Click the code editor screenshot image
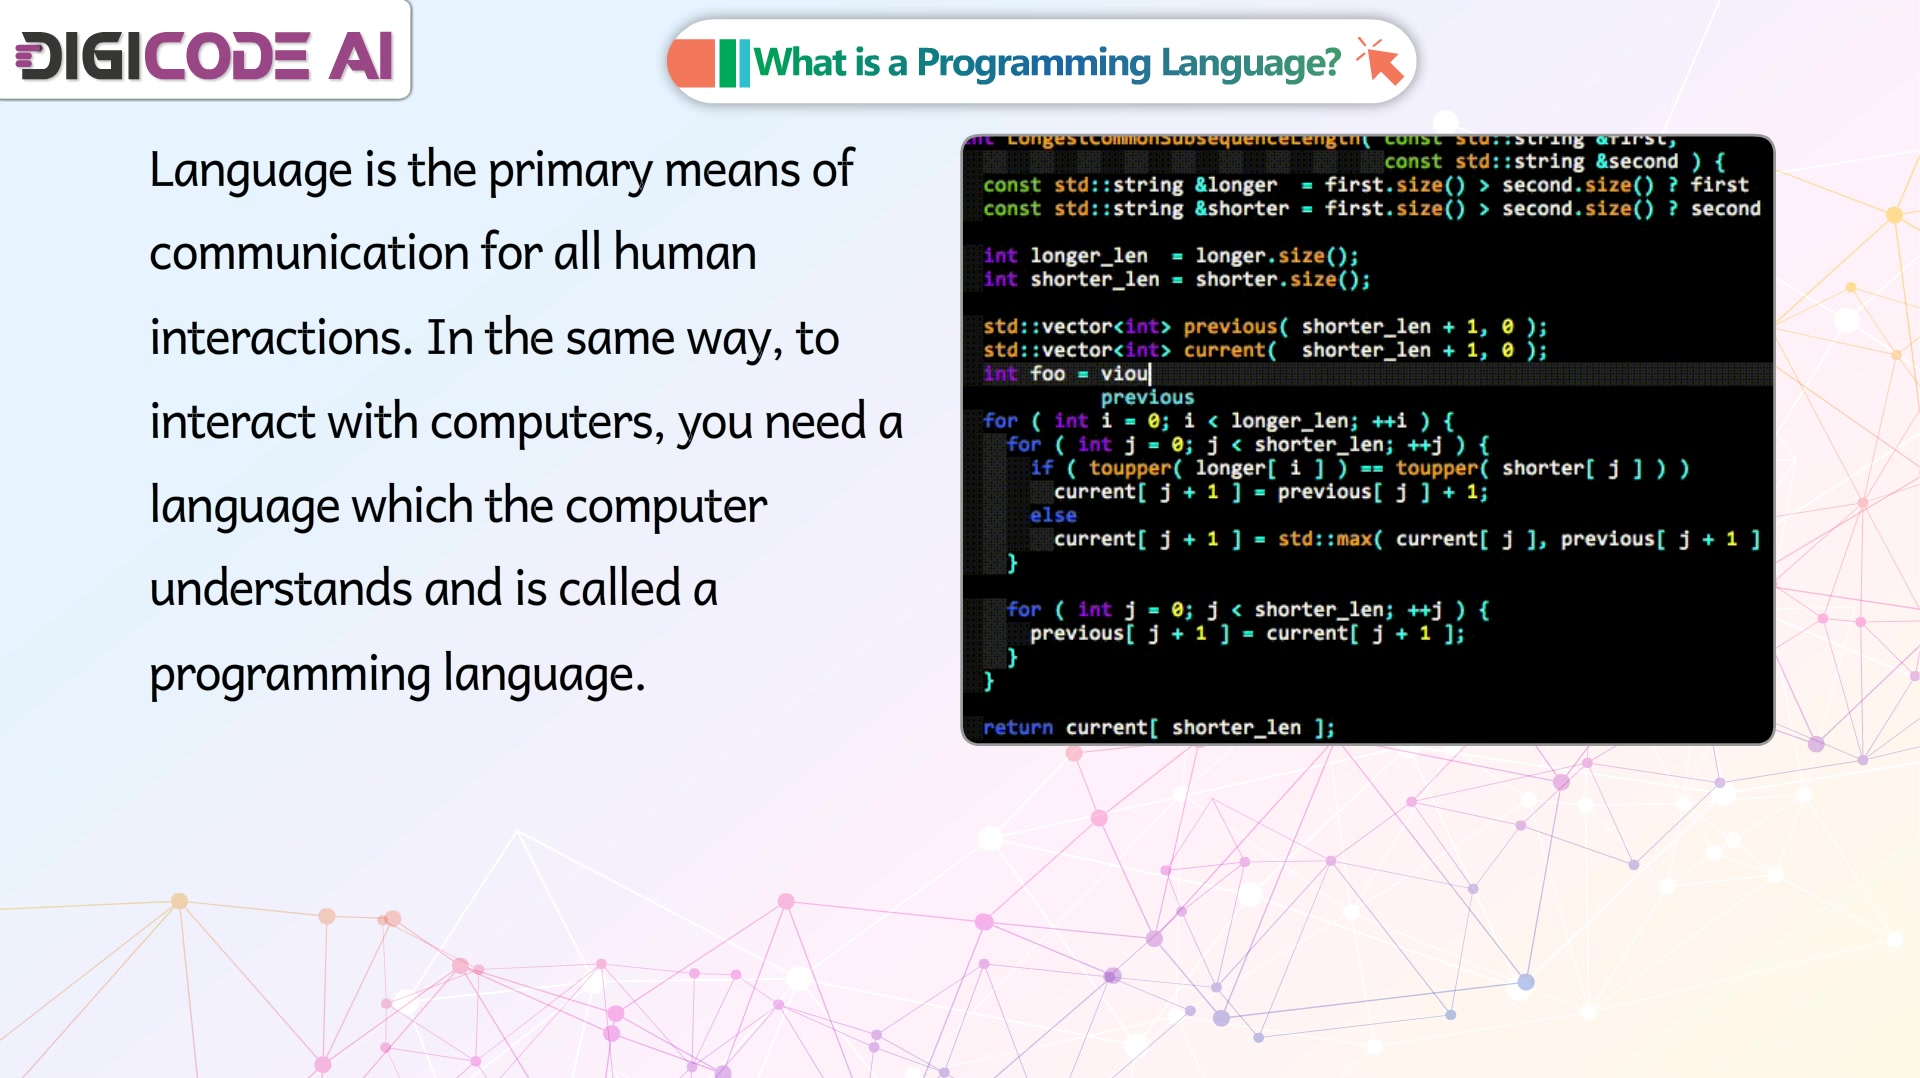The height and width of the screenshot is (1078, 1920). point(1367,440)
